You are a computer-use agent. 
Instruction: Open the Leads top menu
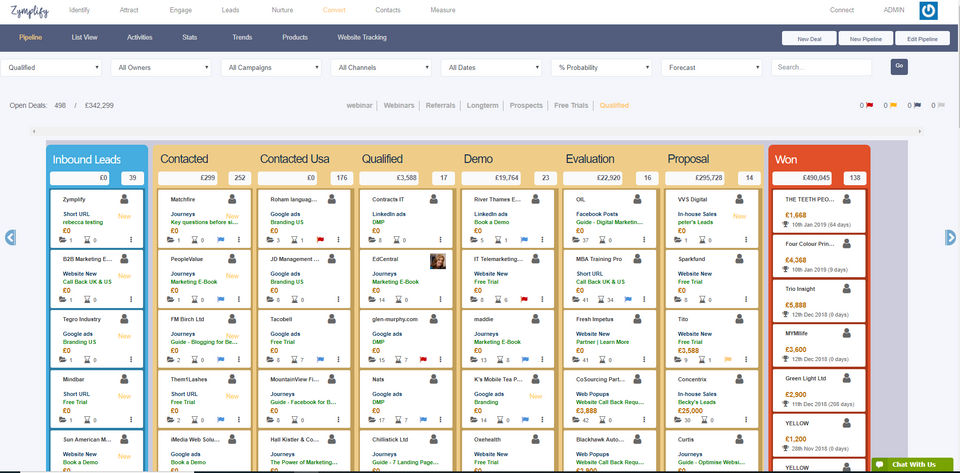[230, 10]
